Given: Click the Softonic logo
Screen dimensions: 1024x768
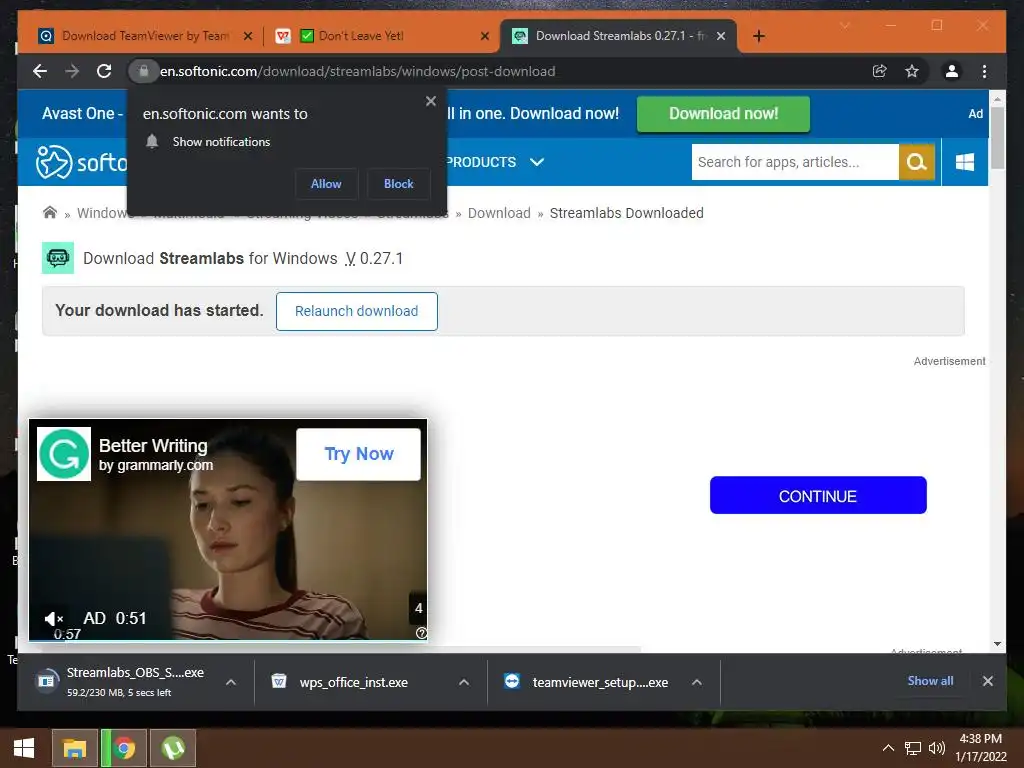Looking at the screenshot, I should (80, 162).
